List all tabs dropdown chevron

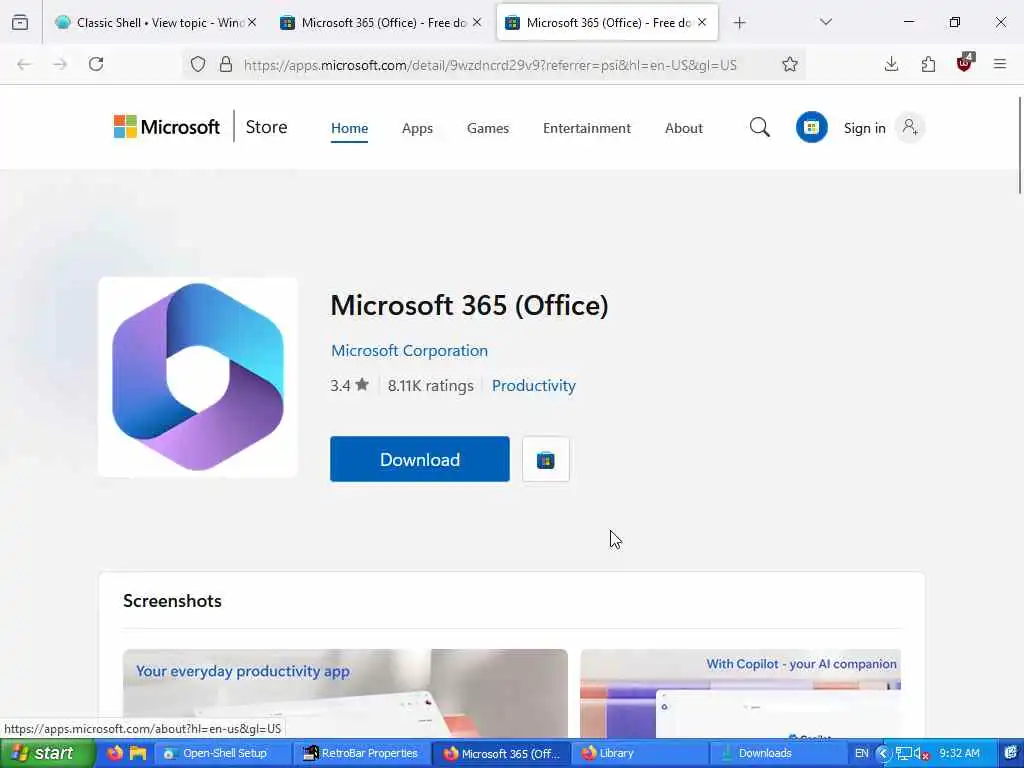point(826,22)
